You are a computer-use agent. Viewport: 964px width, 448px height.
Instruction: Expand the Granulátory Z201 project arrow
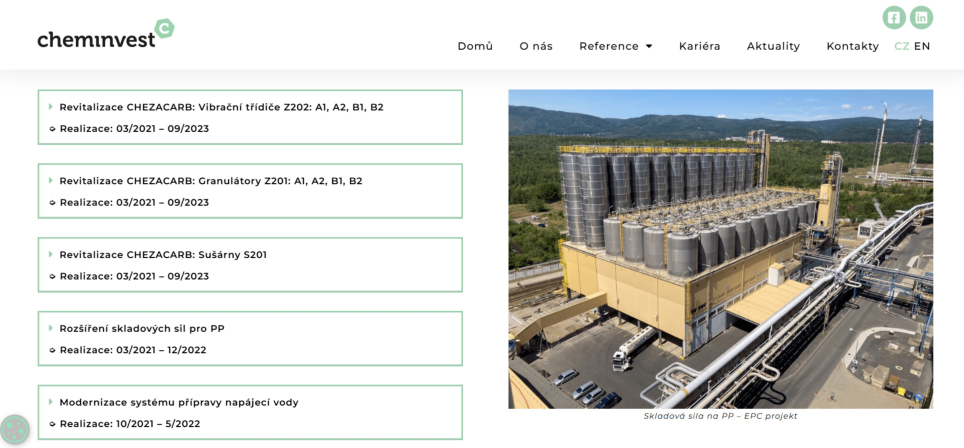[x=51, y=180]
